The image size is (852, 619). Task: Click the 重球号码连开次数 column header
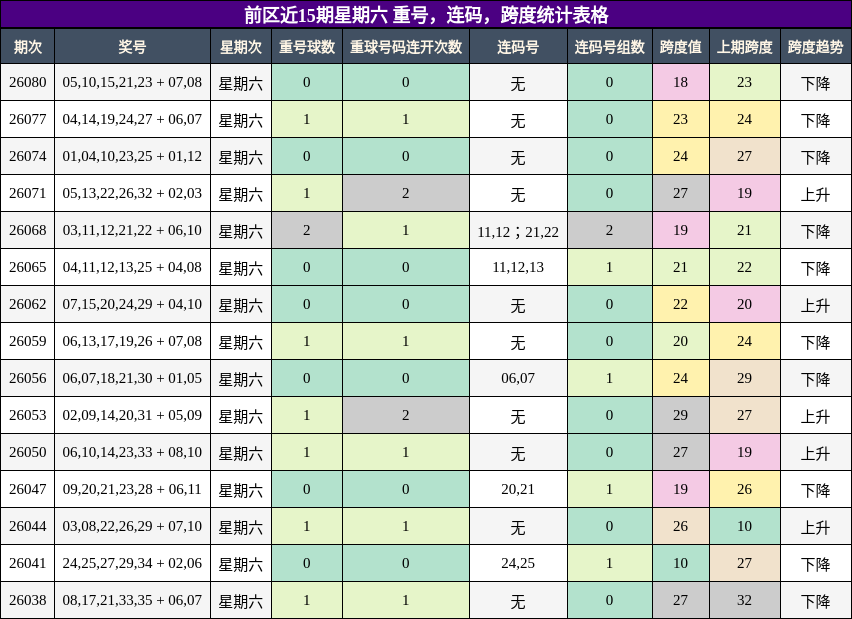tap(406, 47)
